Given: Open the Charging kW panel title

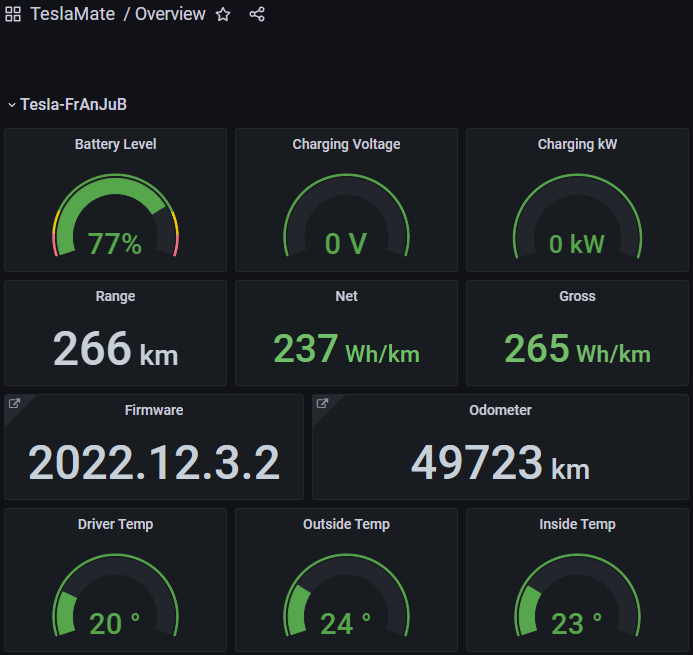Looking at the screenshot, I should (x=577, y=144).
